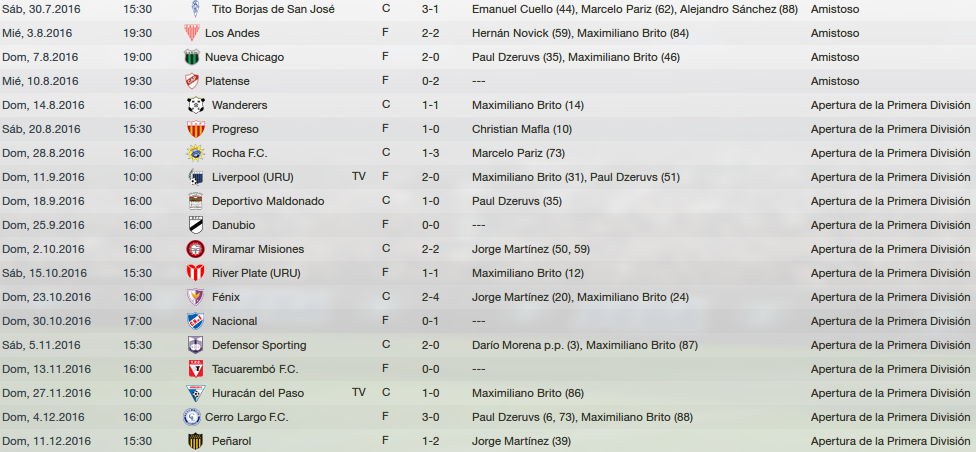Open the Liverpool (URU) team link
The image size is (976, 452).
pyautogui.click(x=253, y=177)
